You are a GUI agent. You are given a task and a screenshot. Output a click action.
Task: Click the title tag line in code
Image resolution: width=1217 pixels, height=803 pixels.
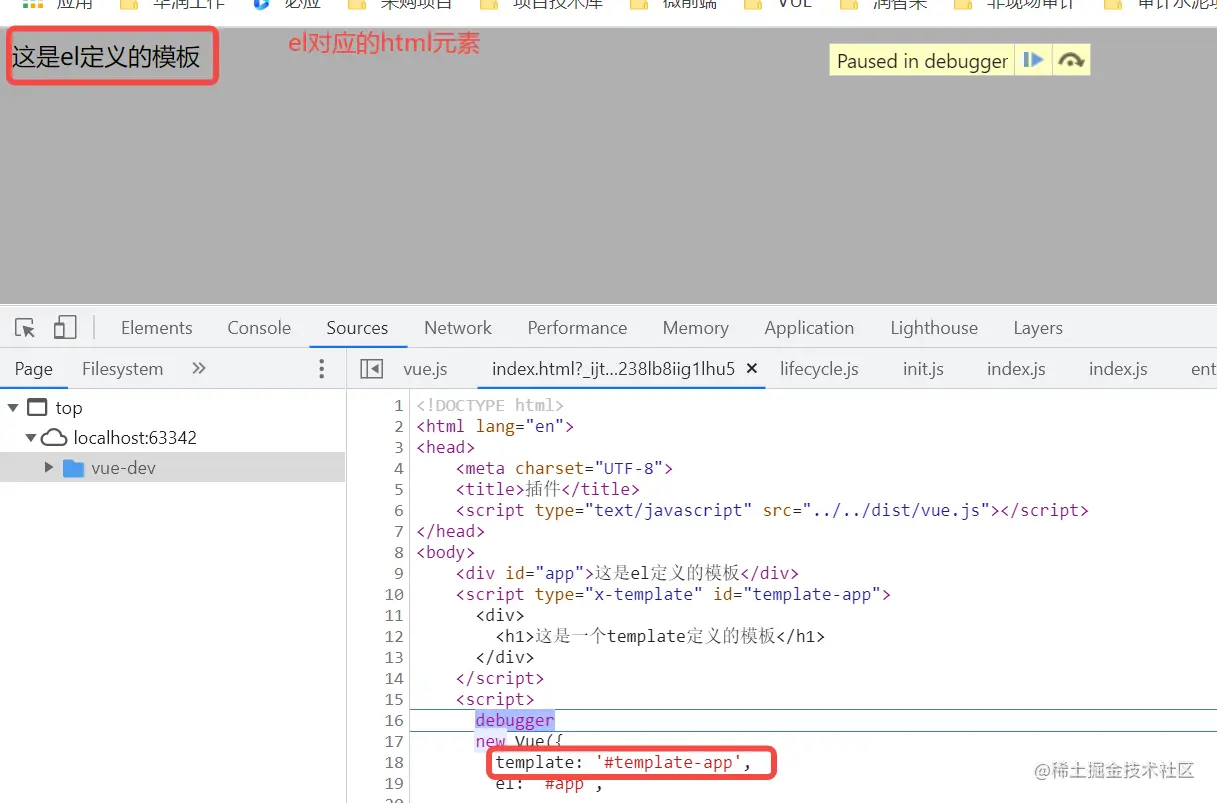[547, 489]
